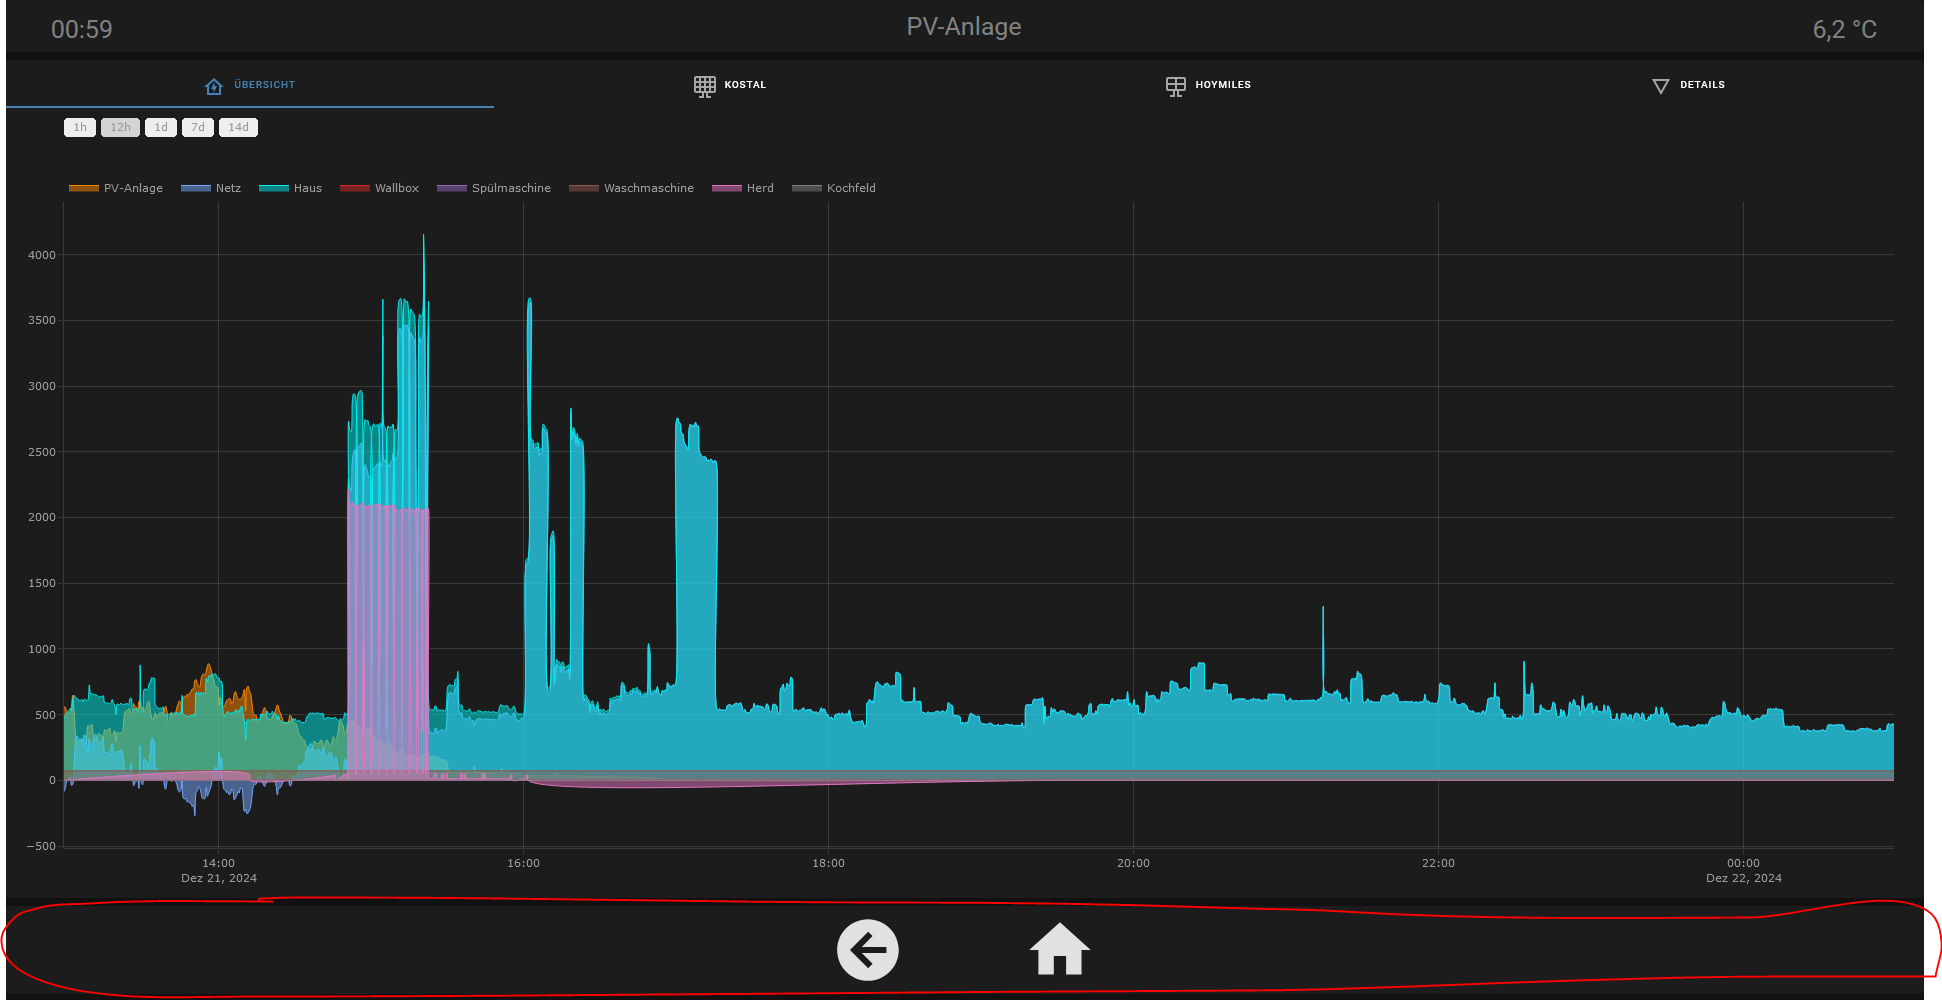Click the Herd pink color swatch

pos(726,188)
